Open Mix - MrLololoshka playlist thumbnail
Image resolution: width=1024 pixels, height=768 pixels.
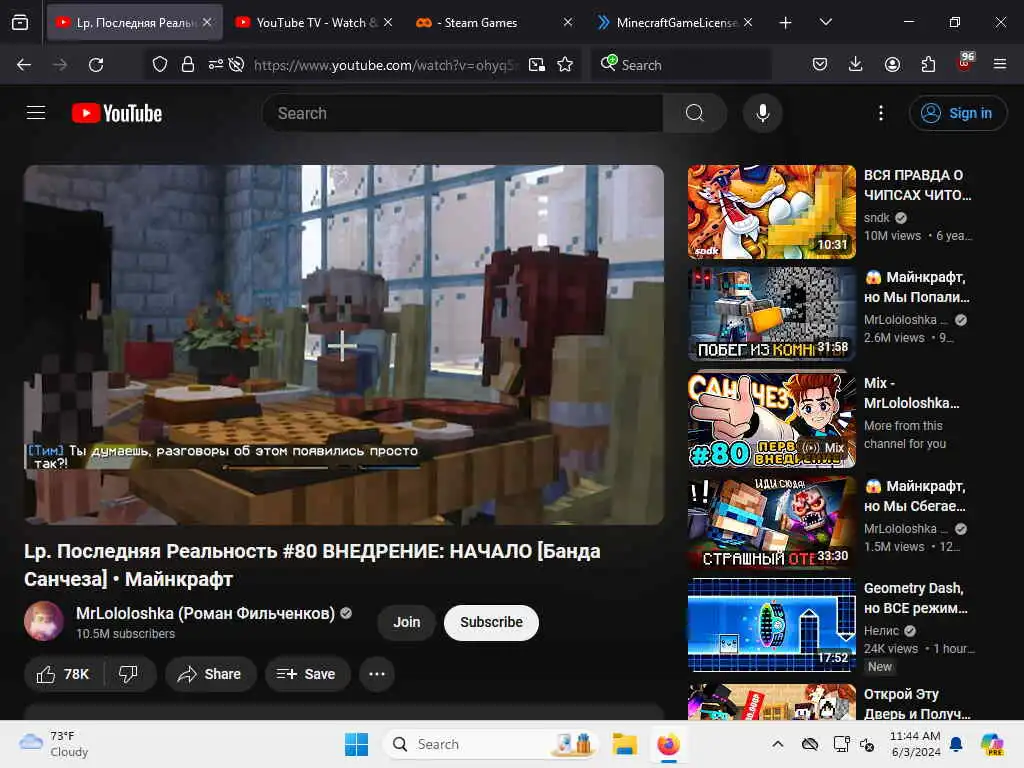click(x=771, y=419)
